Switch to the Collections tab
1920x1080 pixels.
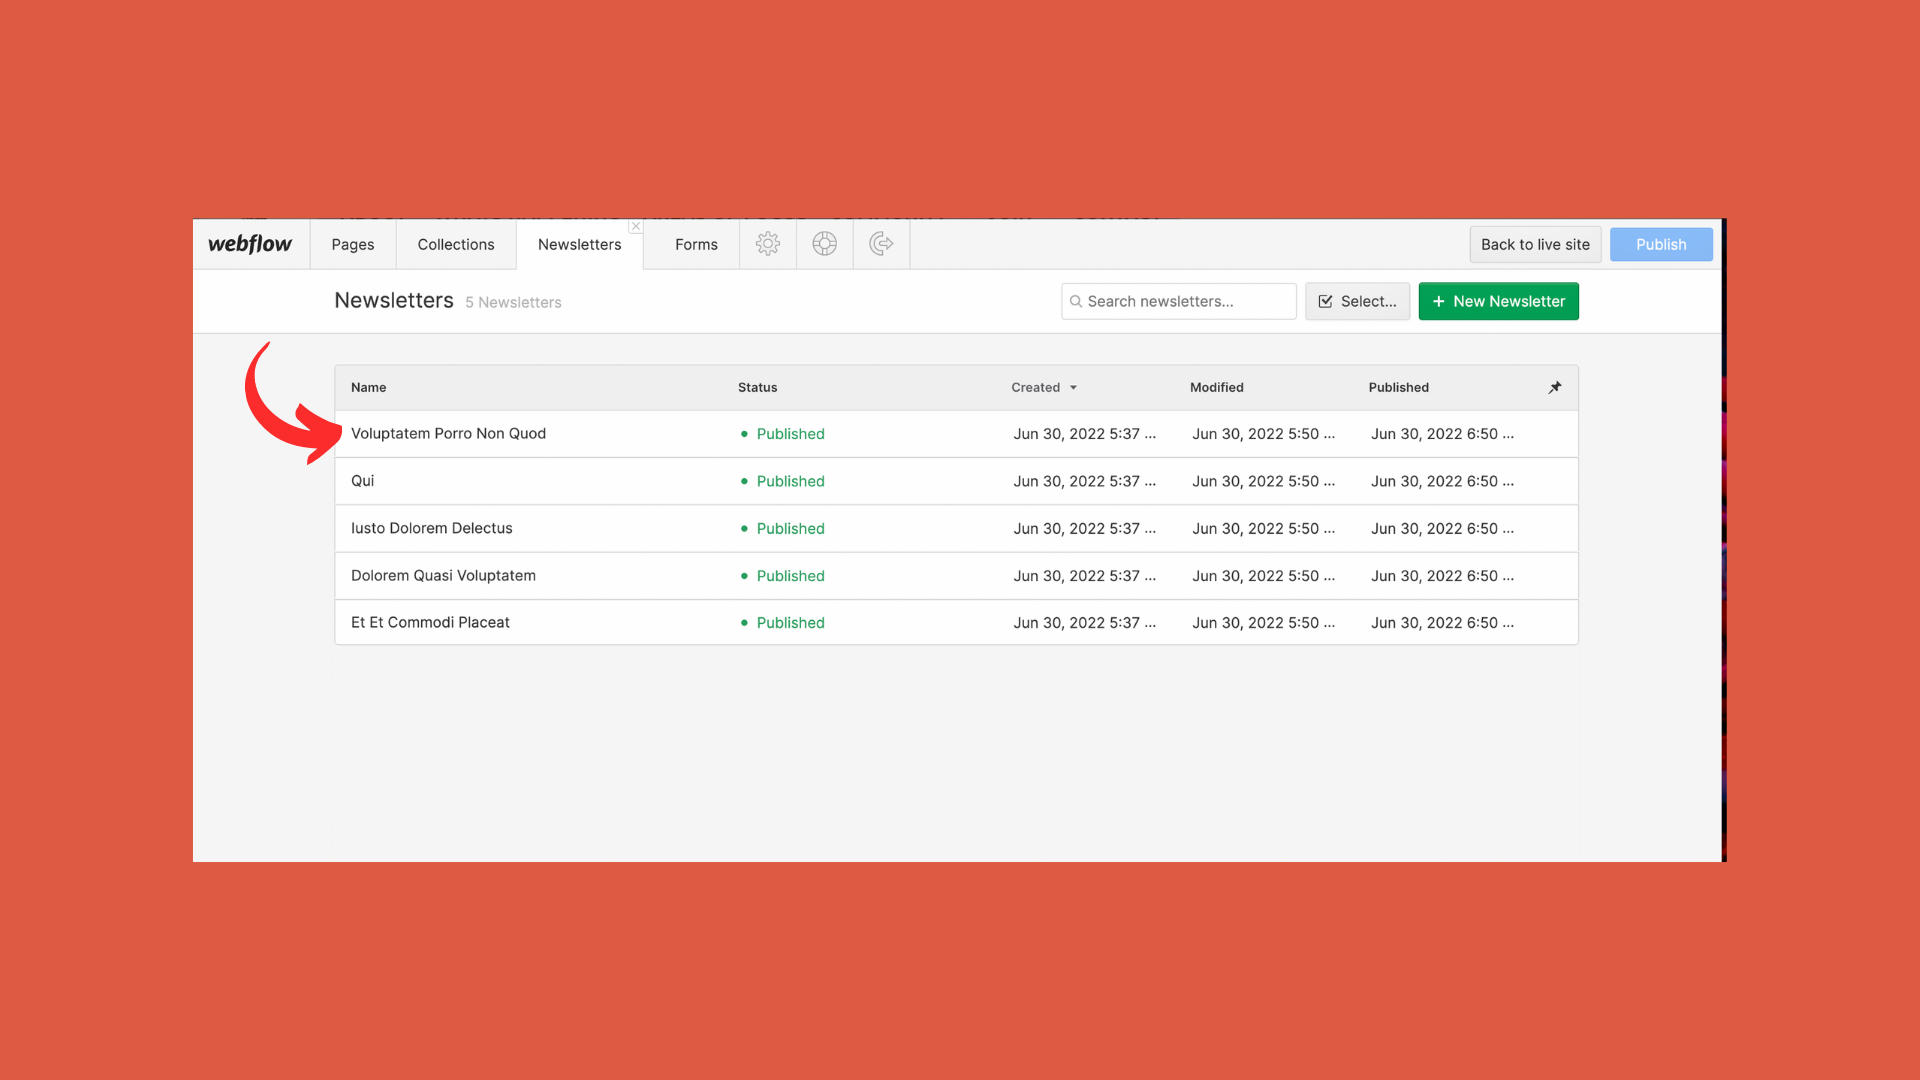[x=456, y=245]
